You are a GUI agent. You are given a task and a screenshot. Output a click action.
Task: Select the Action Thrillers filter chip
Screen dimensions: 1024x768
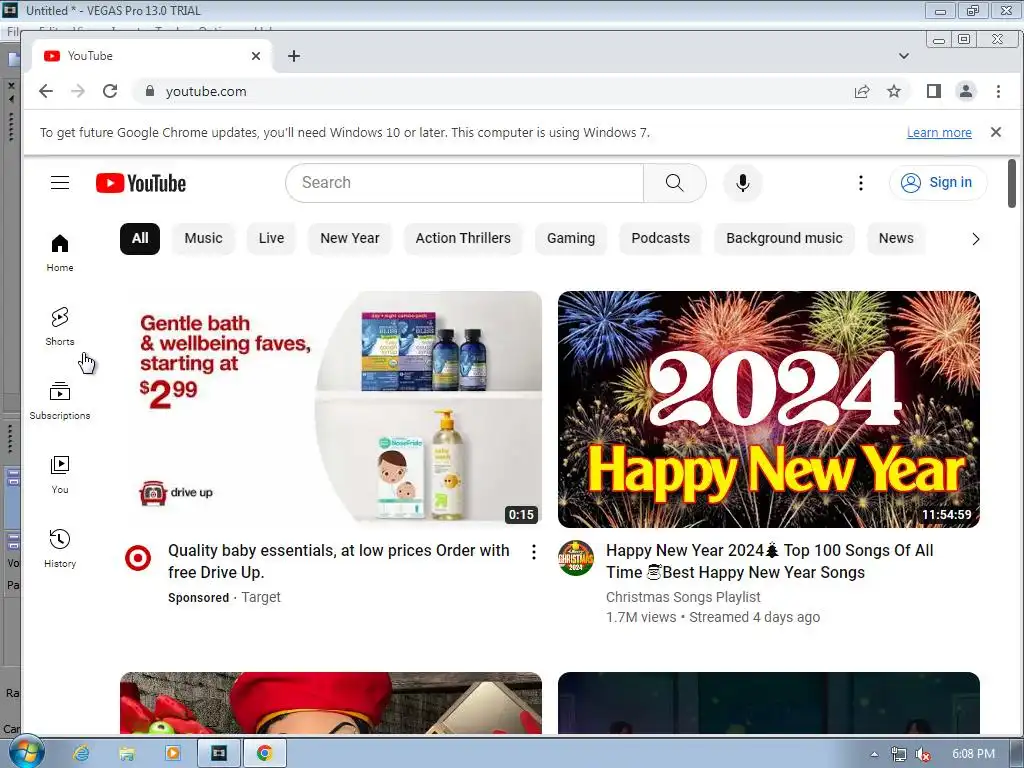click(463, 238)
